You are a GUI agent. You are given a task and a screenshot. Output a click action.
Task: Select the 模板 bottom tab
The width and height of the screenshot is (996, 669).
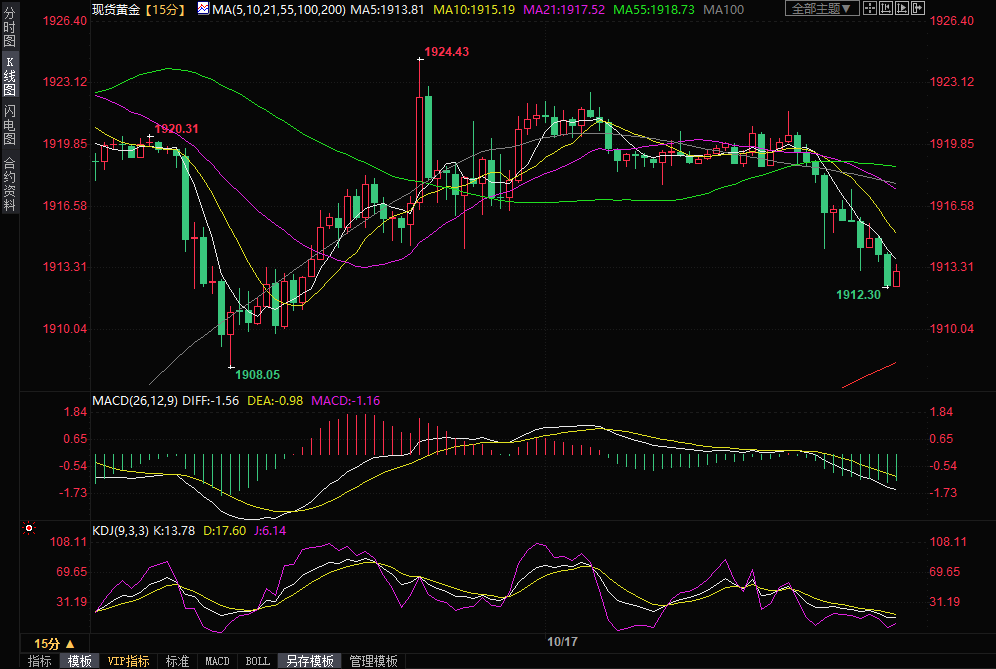80,661
